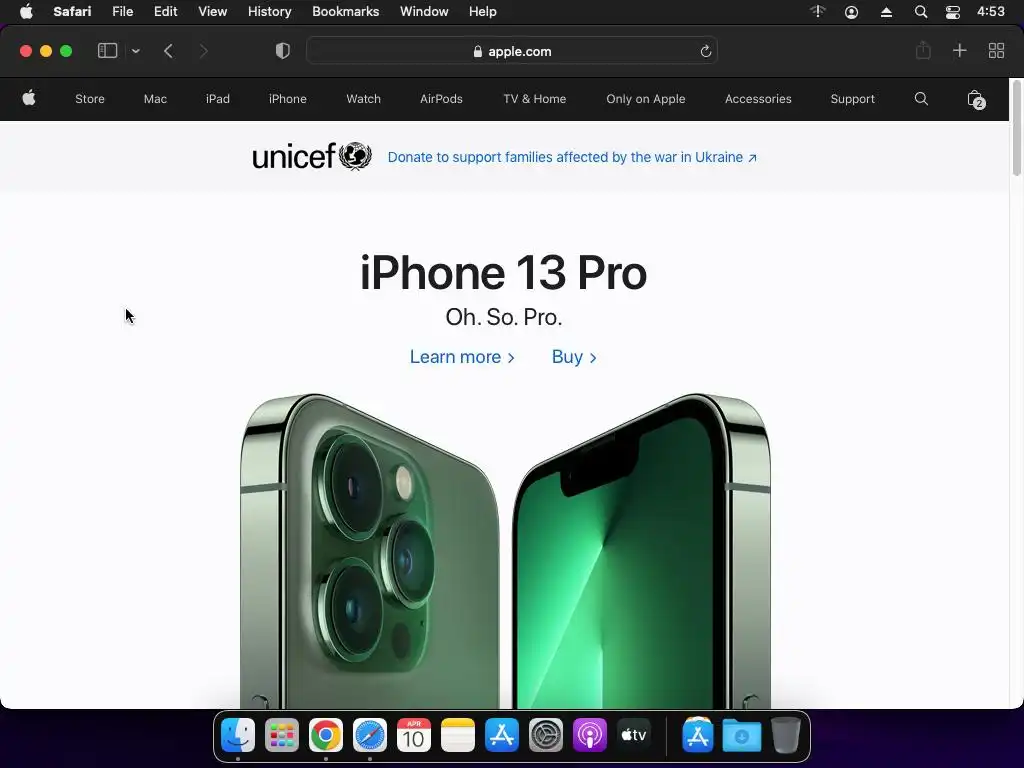Select iPhone in the site navigation

coord(287,99)
